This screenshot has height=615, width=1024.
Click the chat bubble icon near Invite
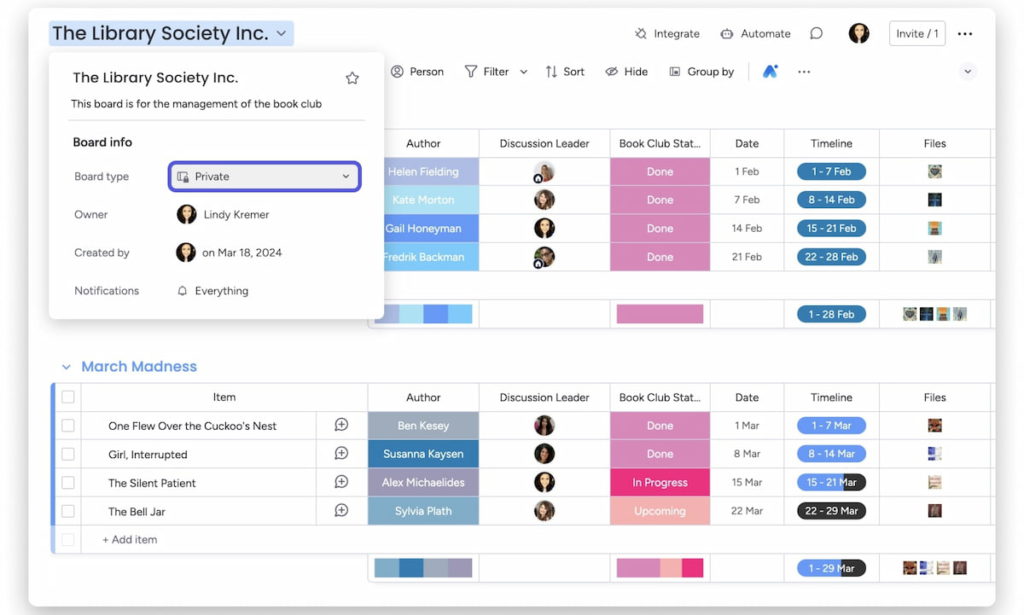pos(816,33)
